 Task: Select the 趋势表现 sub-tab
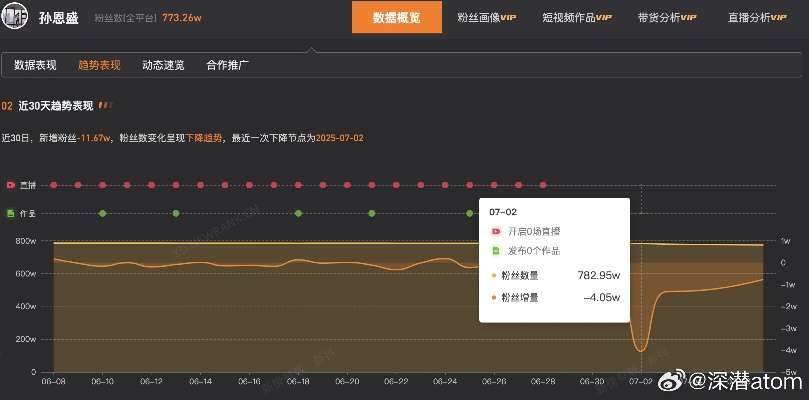[99, 65]
